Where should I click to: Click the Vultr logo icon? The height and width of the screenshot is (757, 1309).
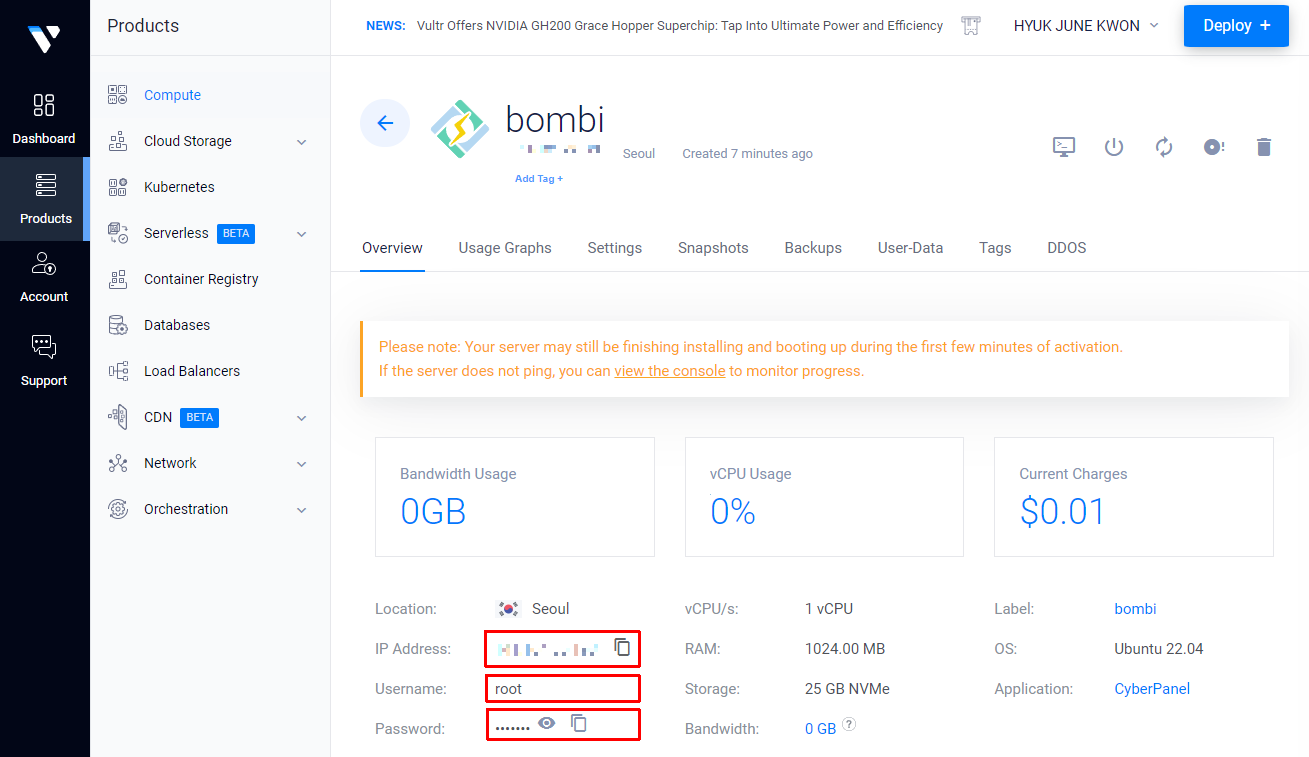click(44, 38)
